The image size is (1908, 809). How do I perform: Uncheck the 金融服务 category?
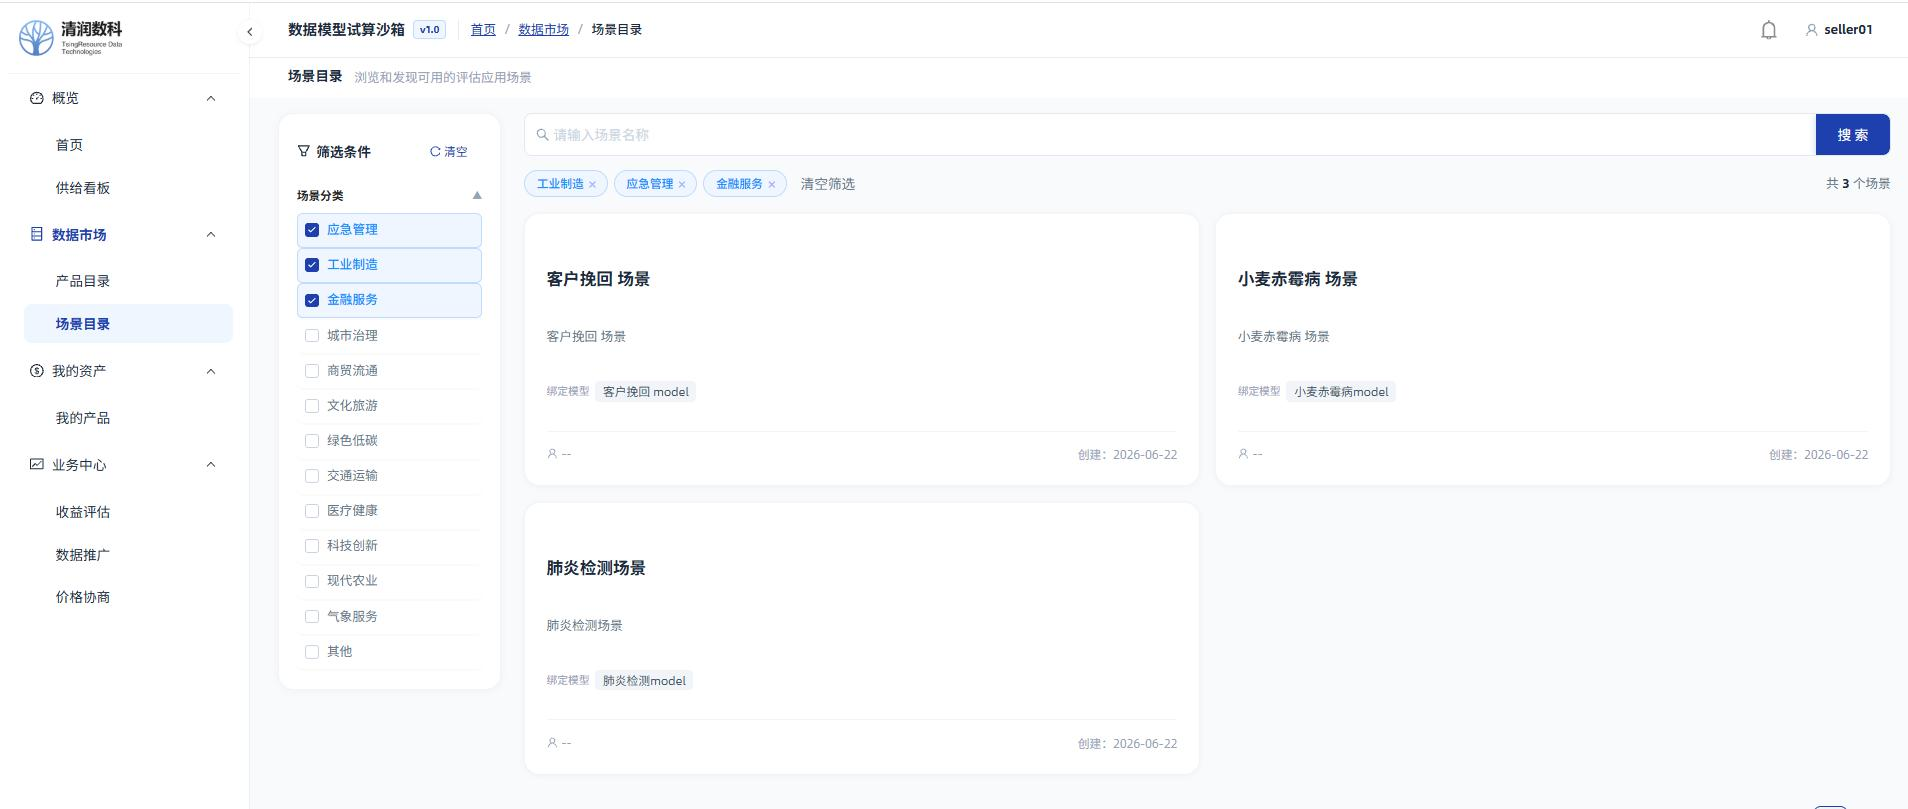312,300
